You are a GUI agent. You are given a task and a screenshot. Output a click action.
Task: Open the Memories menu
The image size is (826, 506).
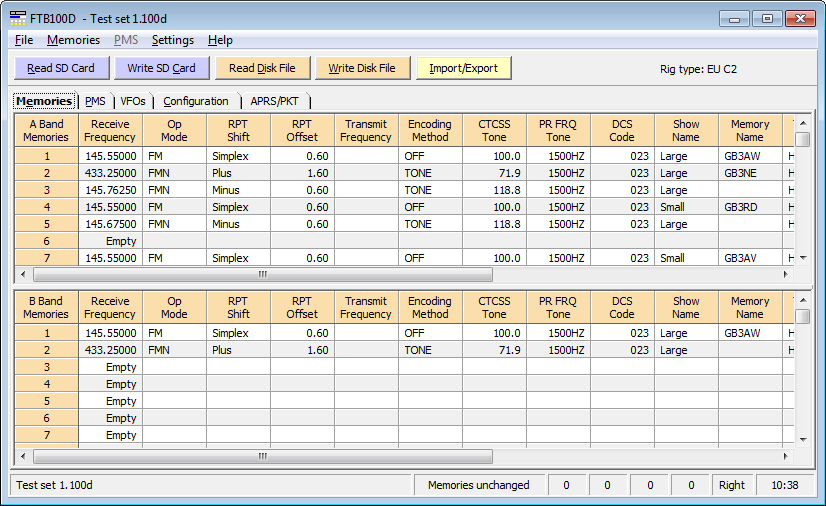point(73,40)
